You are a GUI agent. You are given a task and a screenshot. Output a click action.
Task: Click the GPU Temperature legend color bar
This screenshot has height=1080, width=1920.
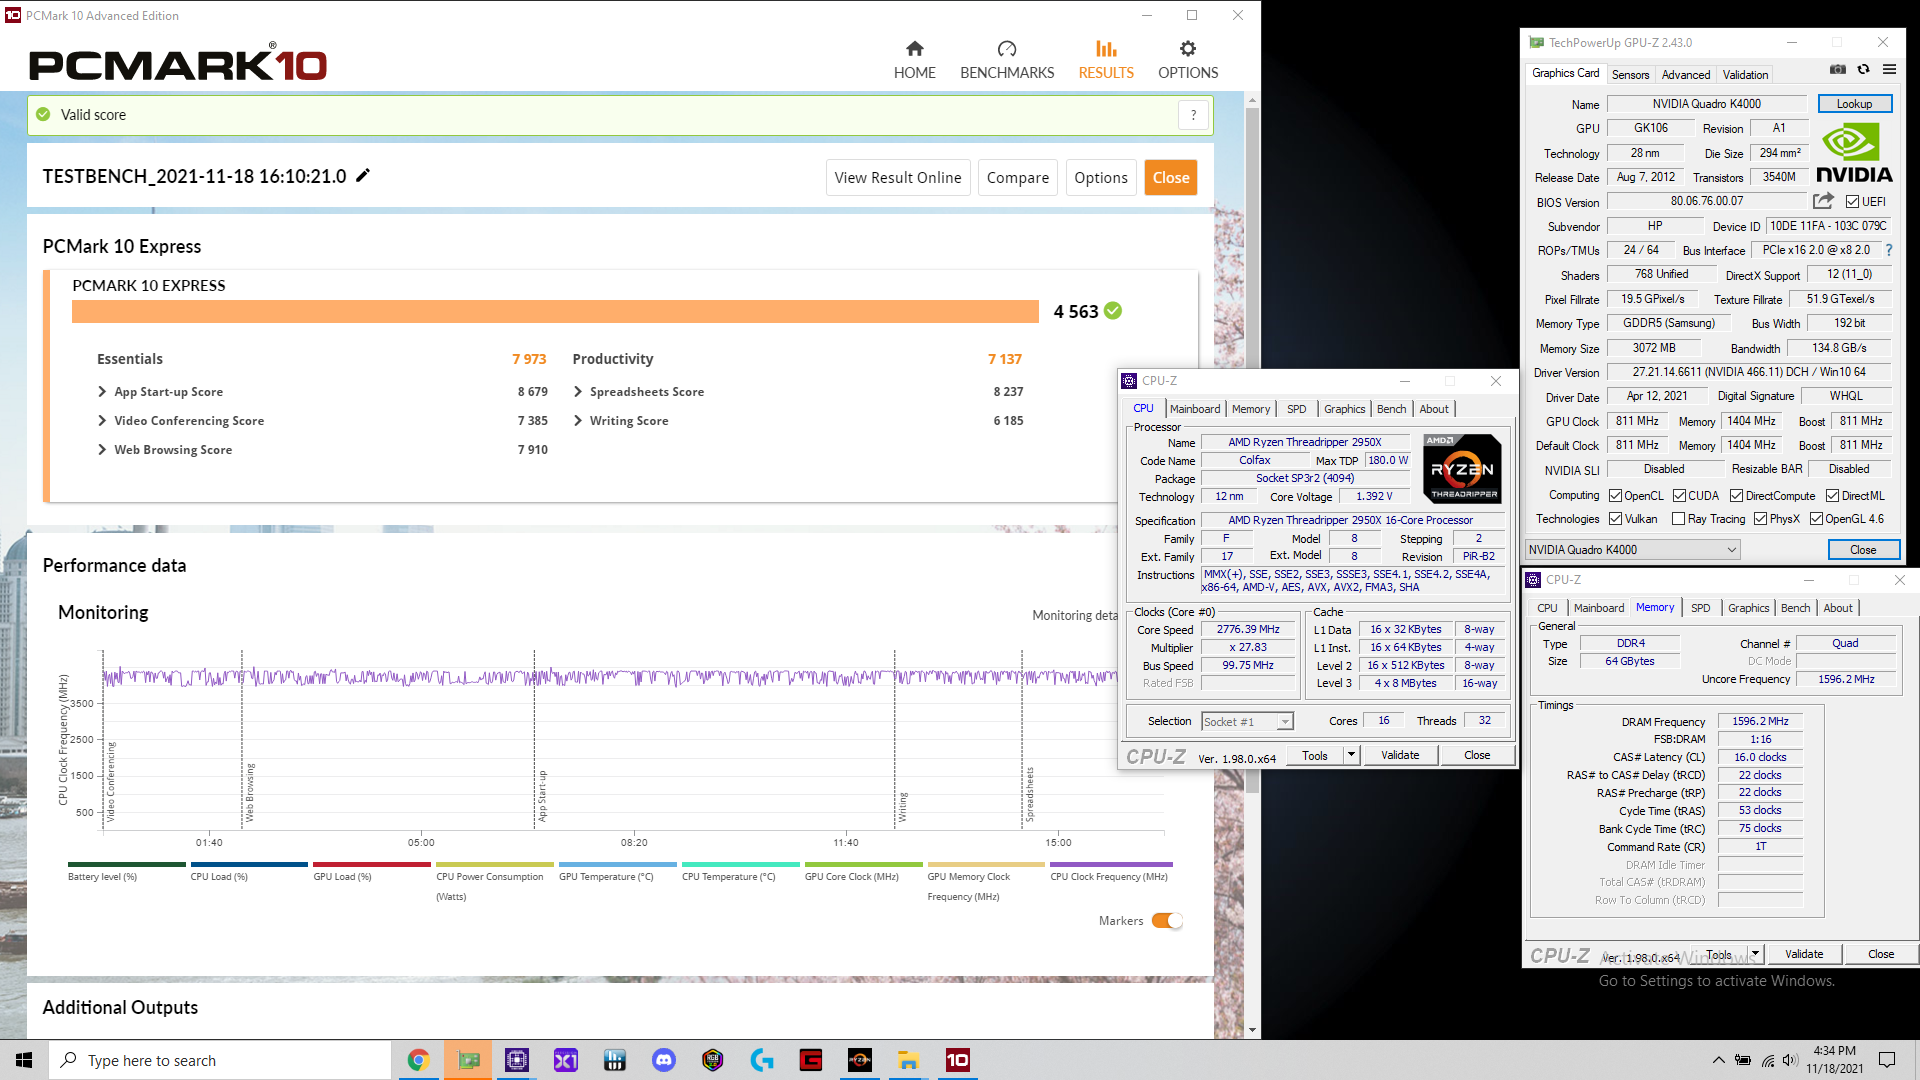[618, 864]
